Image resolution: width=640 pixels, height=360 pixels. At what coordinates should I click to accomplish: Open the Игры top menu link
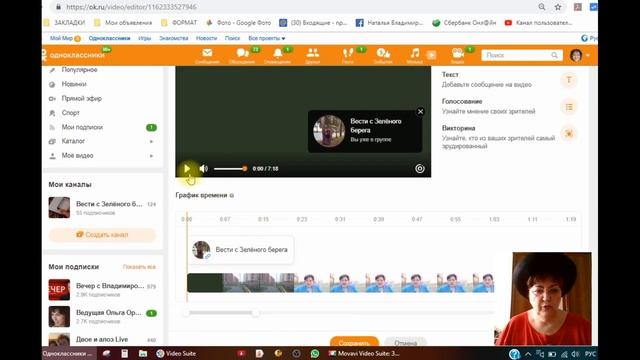[x=144, y=38]
